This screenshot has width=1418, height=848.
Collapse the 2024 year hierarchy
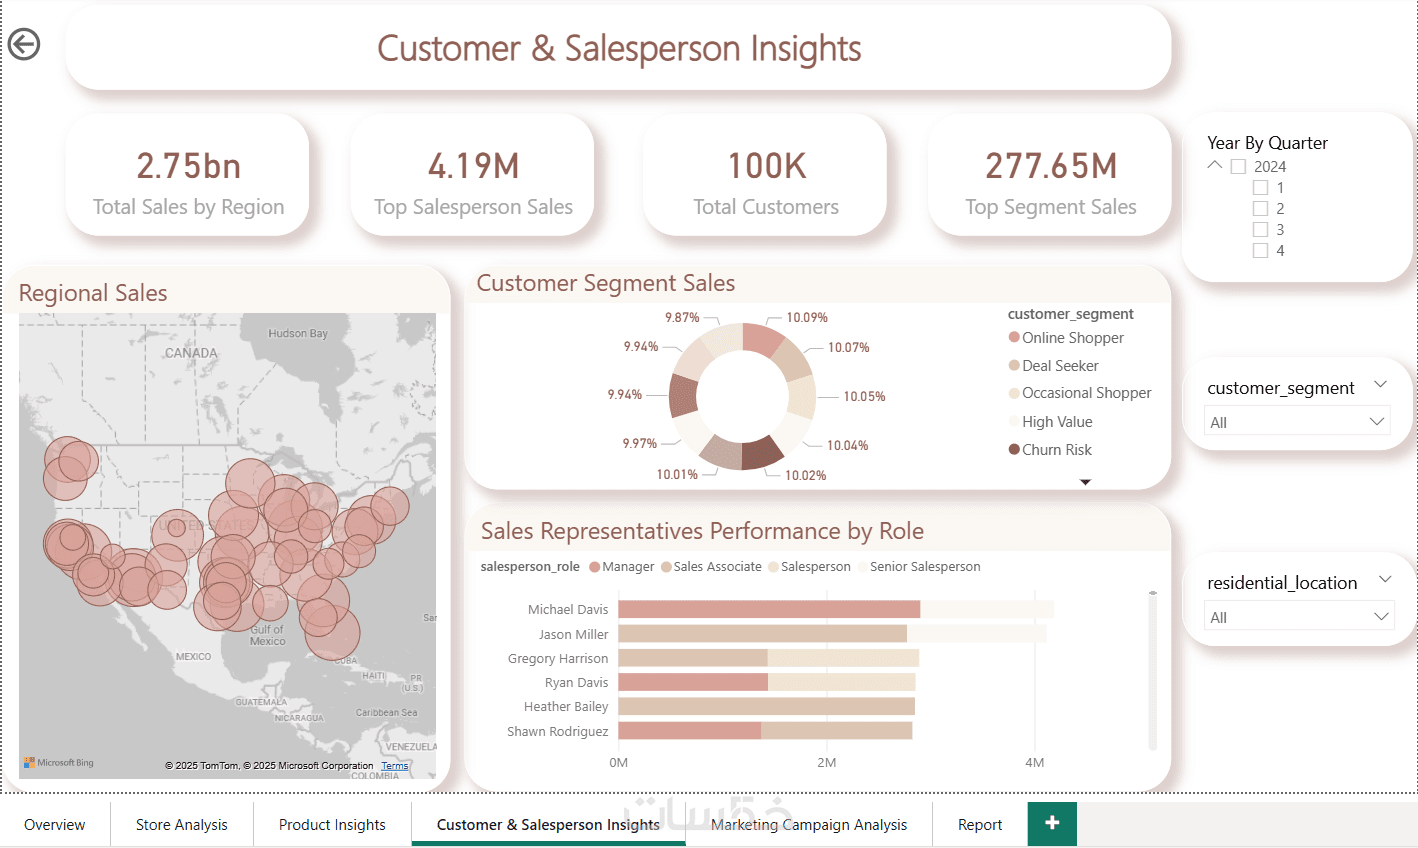tap(1215, 166)
